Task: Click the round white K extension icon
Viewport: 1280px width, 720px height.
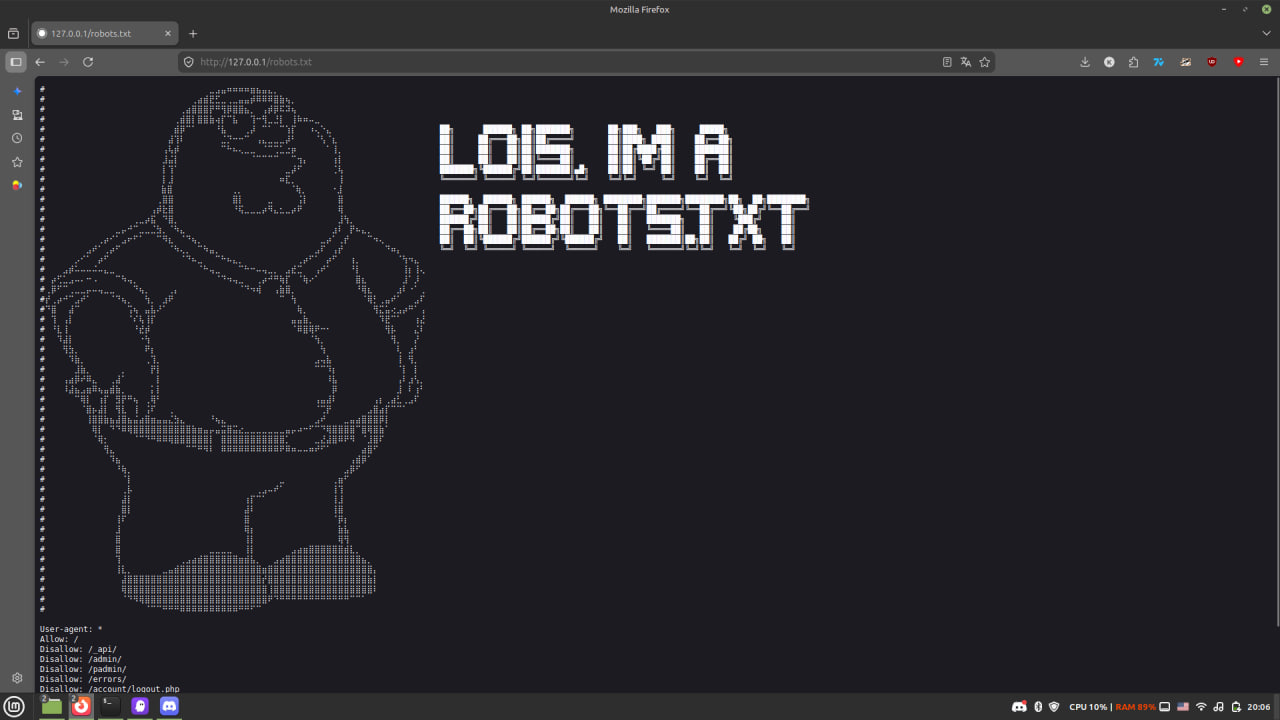Action: (1109, 62)
